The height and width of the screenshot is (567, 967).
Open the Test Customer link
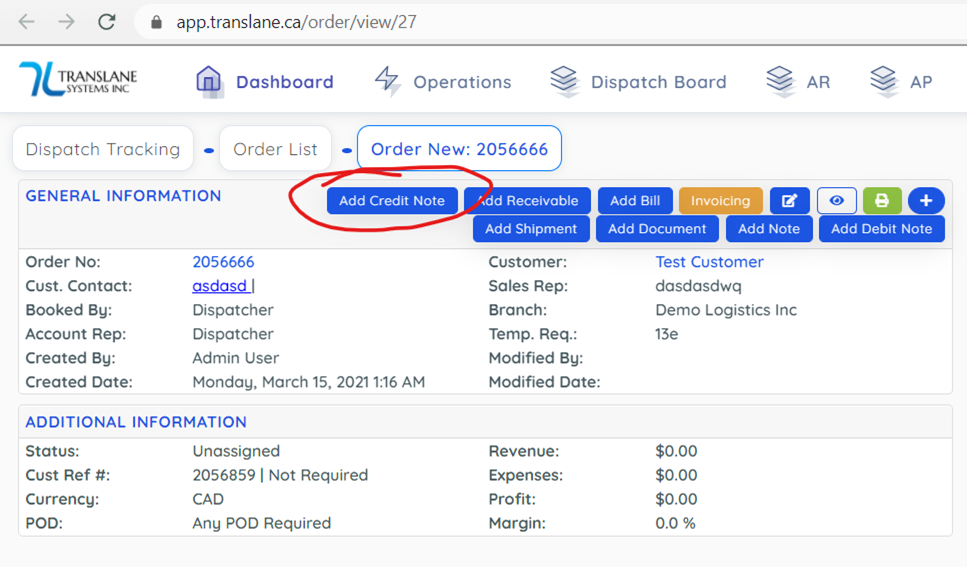709,262
